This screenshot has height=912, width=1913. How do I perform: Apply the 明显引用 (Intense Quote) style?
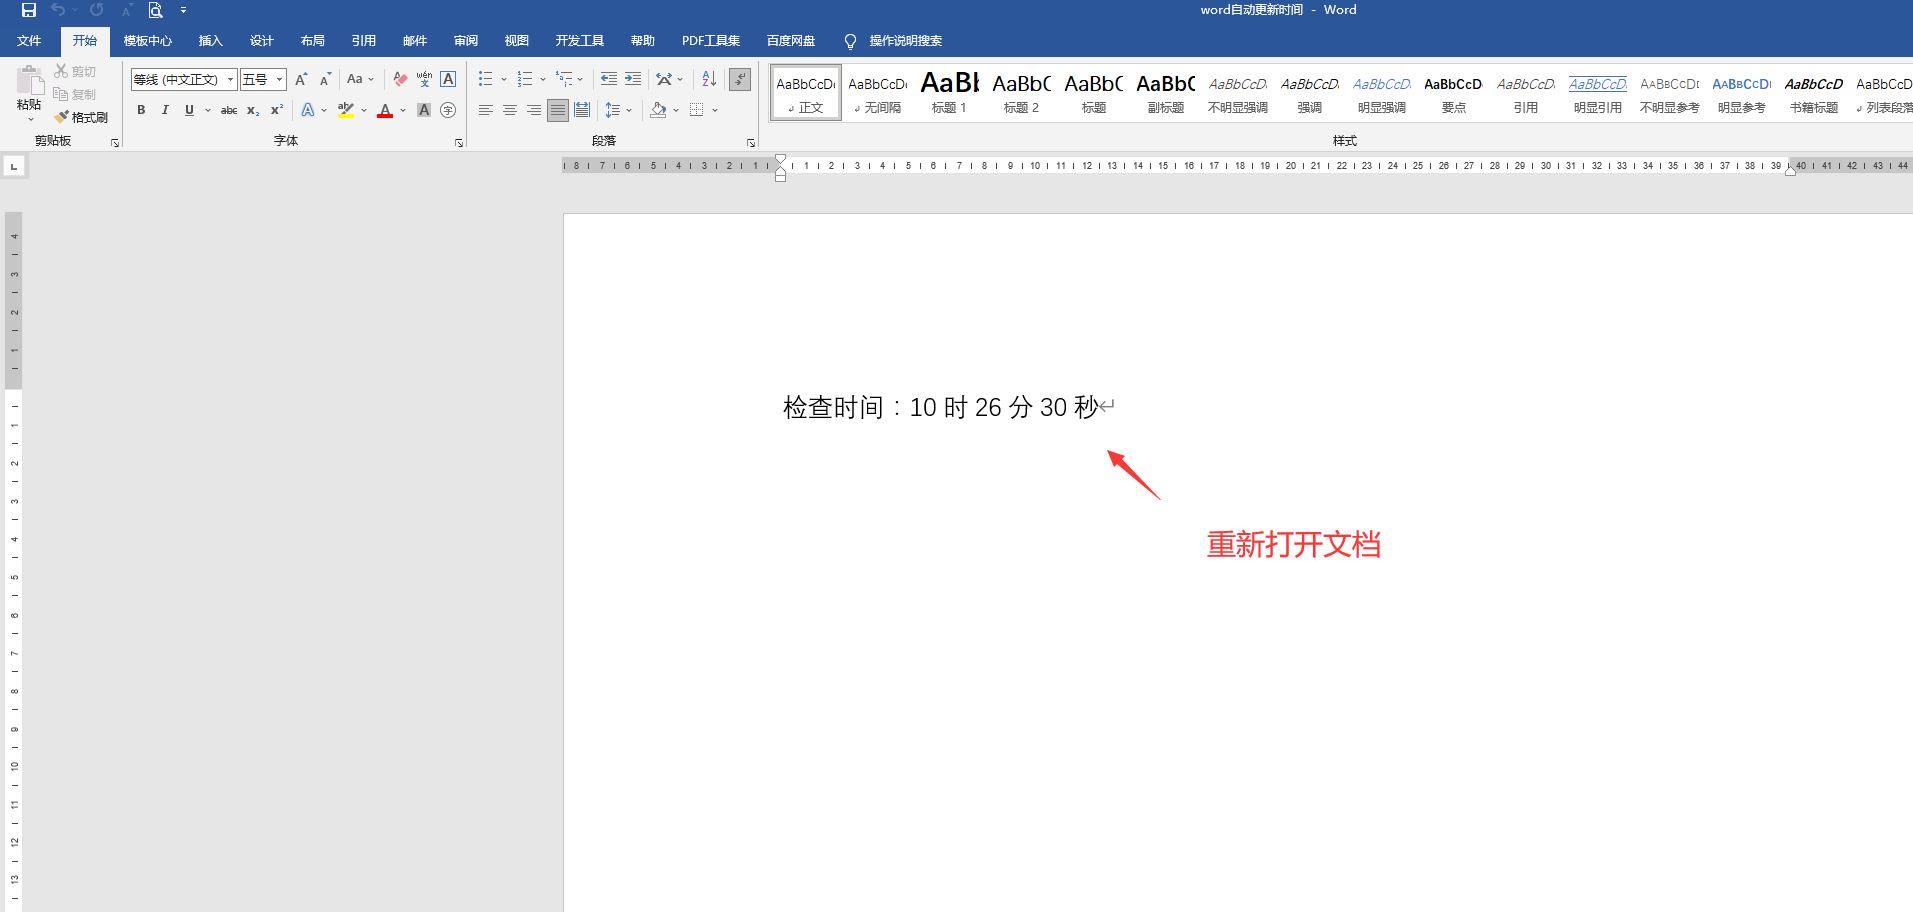[1597, 93]
